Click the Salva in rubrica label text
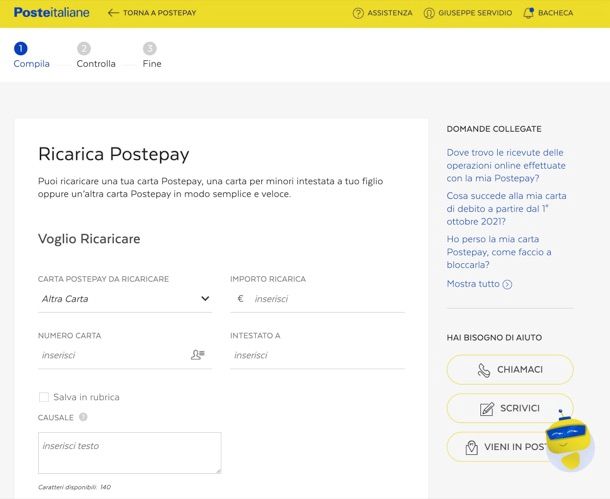Image resolution: width=610 pixels, height=499 pixels. 86,397
